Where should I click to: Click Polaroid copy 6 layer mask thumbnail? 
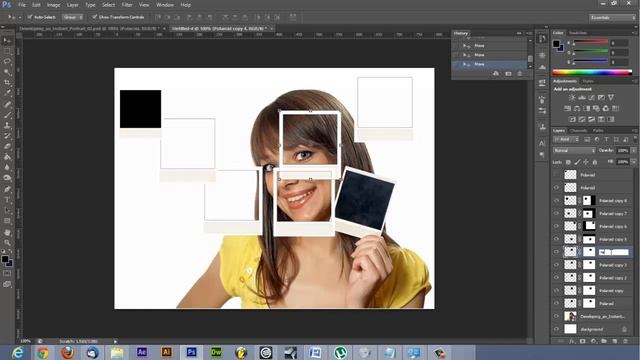tap(589, 226)
